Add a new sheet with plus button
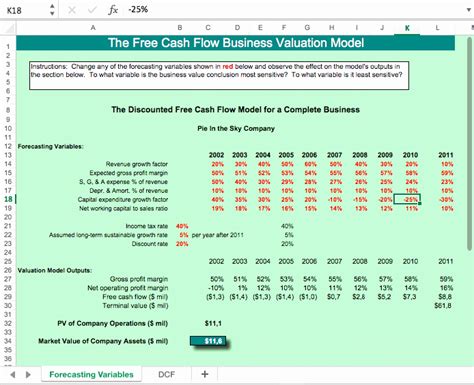 click(x=205, y=374)
